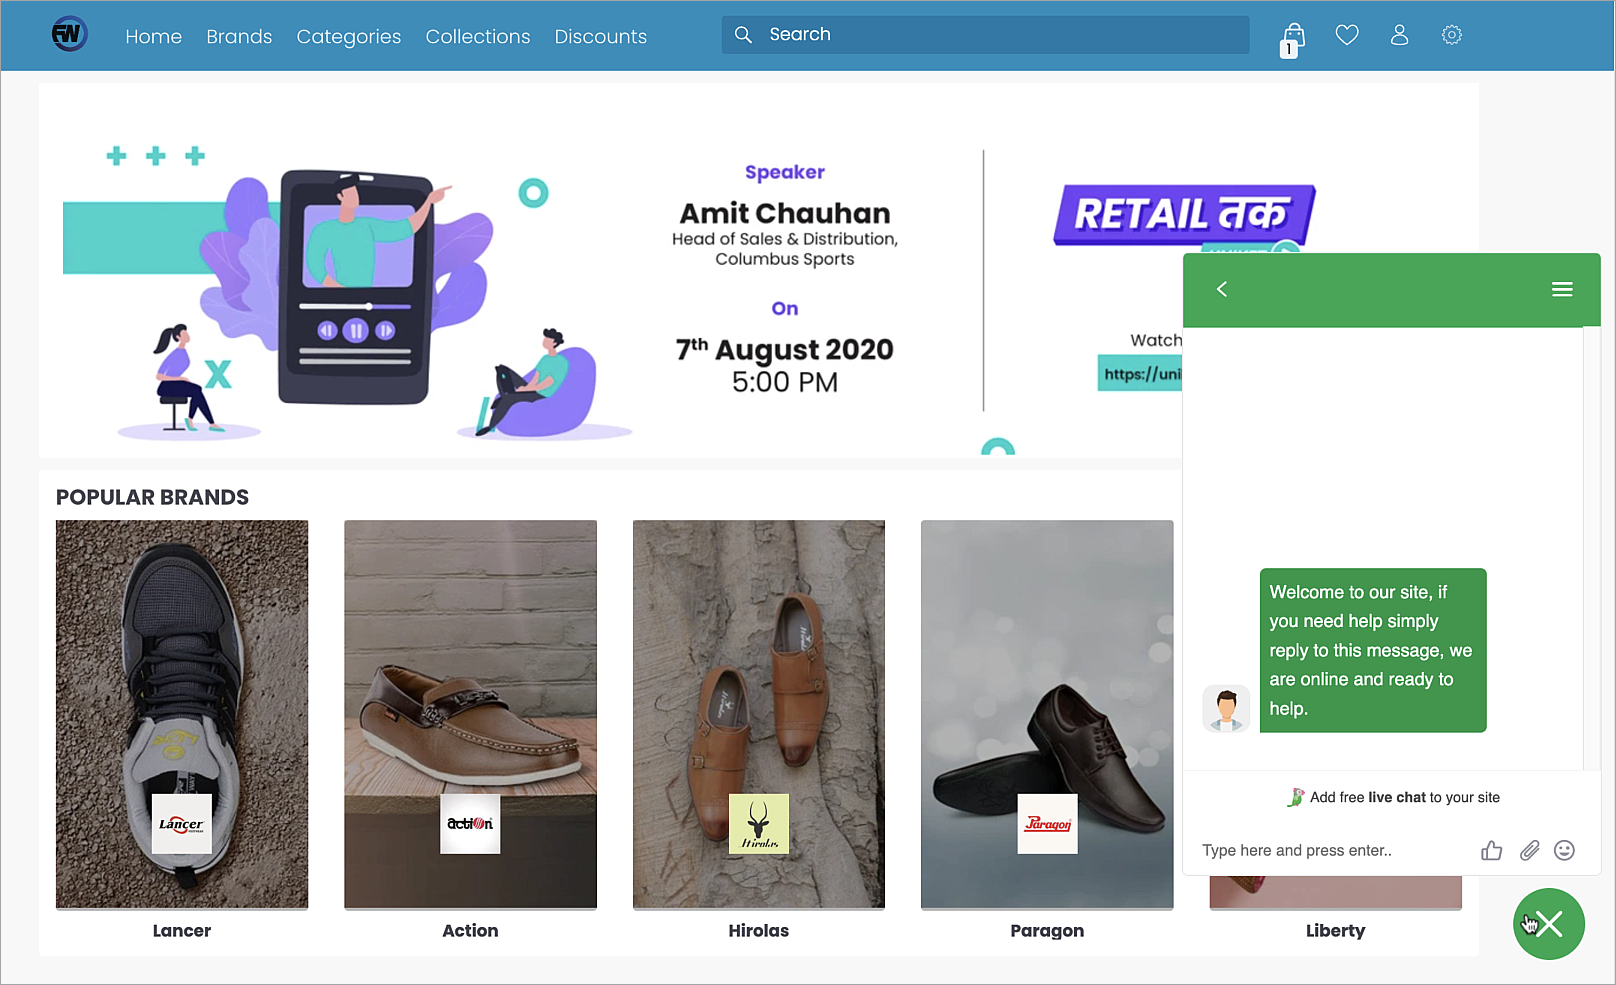Viewport: 1616px width, 985px height.
Task: Open the emoji picker in chat
Action: click(x=1565, y=850)
